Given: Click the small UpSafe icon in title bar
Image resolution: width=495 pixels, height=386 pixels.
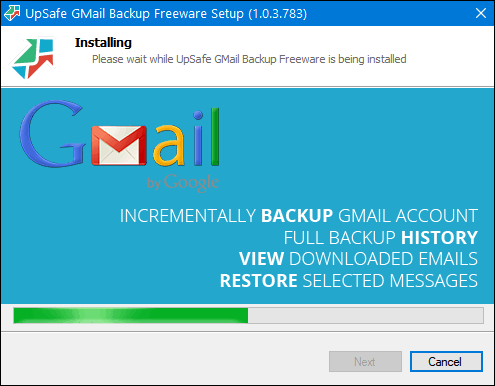Looking at the screenshot, I should point(12,13).
